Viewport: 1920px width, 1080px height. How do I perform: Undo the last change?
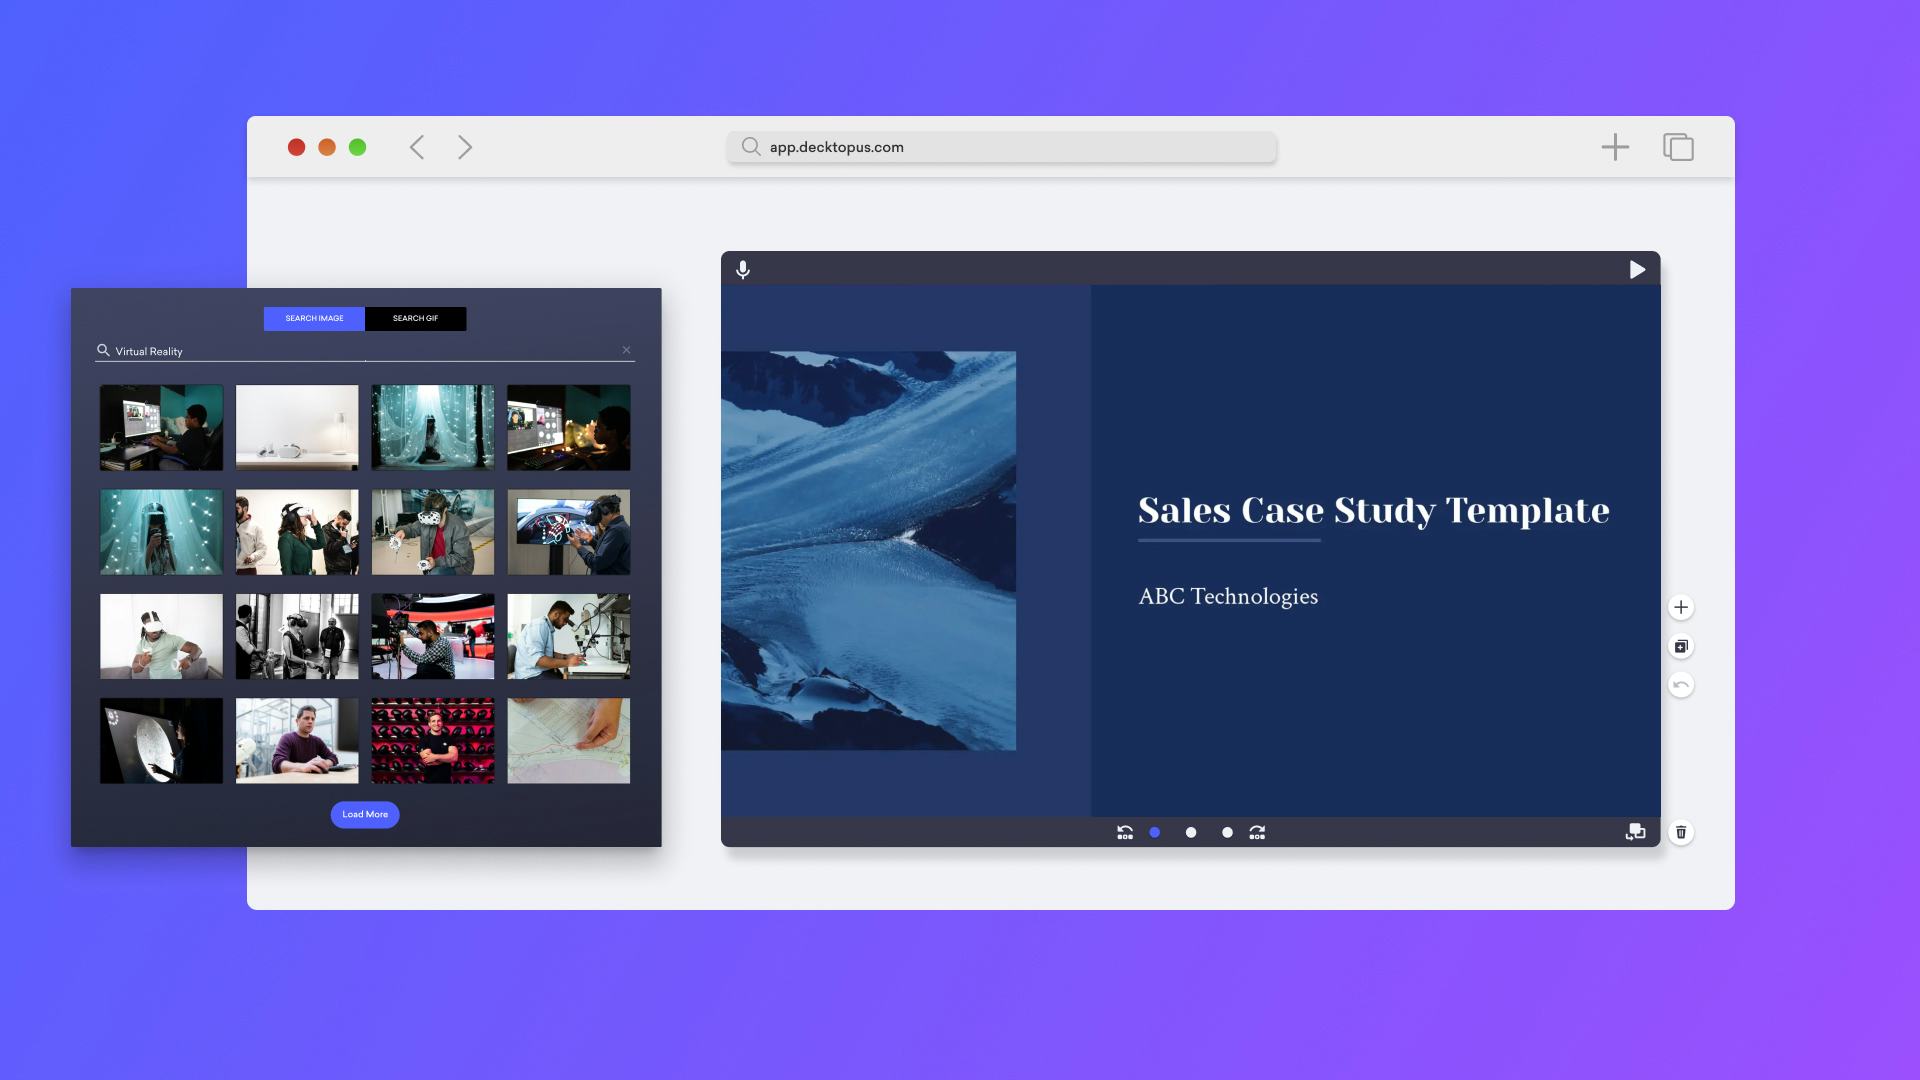pyautogui.click(x=1682, y=685)
